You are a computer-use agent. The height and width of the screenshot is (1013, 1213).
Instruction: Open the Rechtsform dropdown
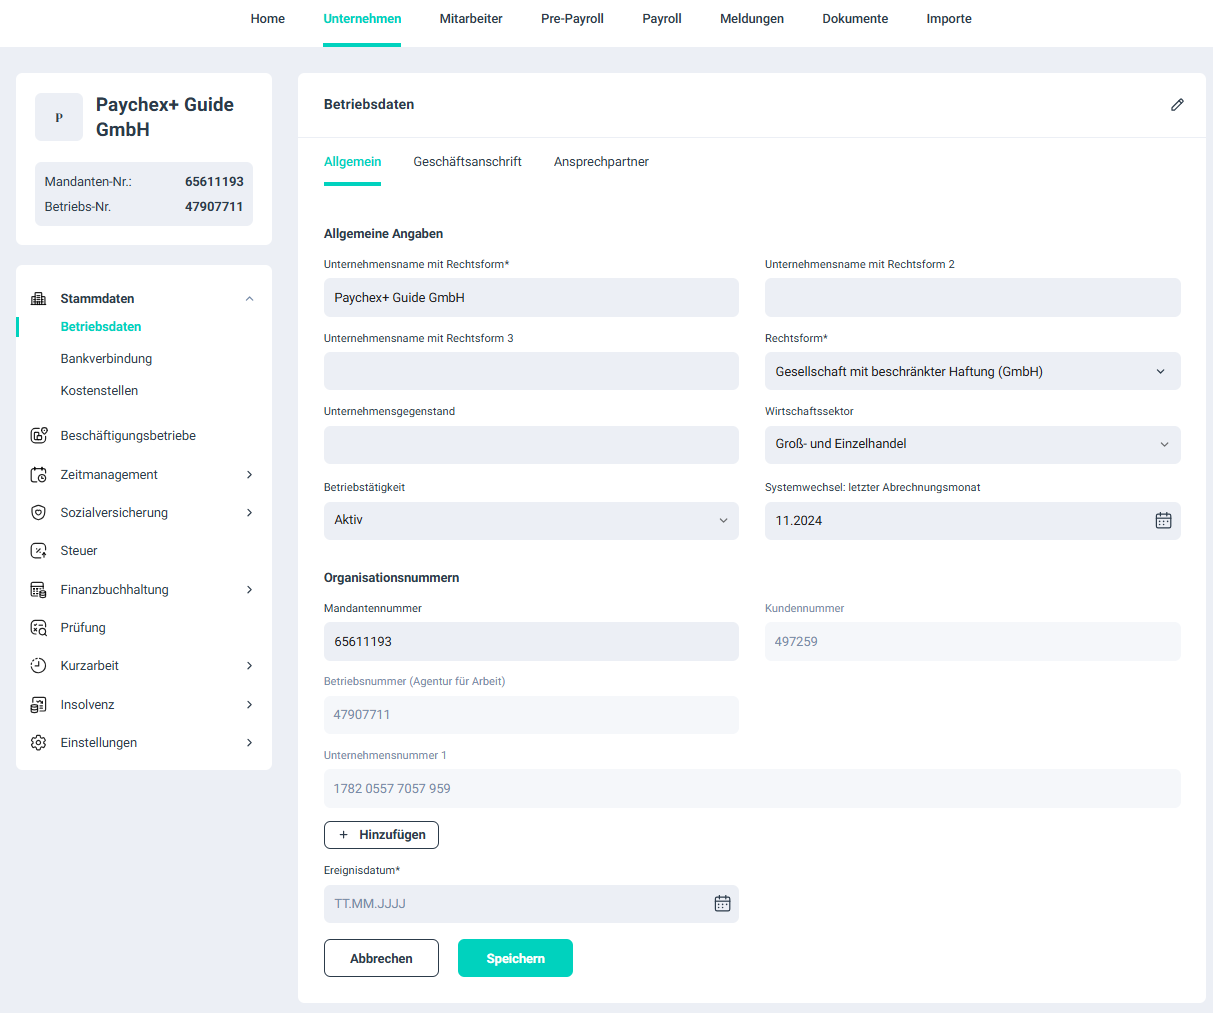pos(972,371)
